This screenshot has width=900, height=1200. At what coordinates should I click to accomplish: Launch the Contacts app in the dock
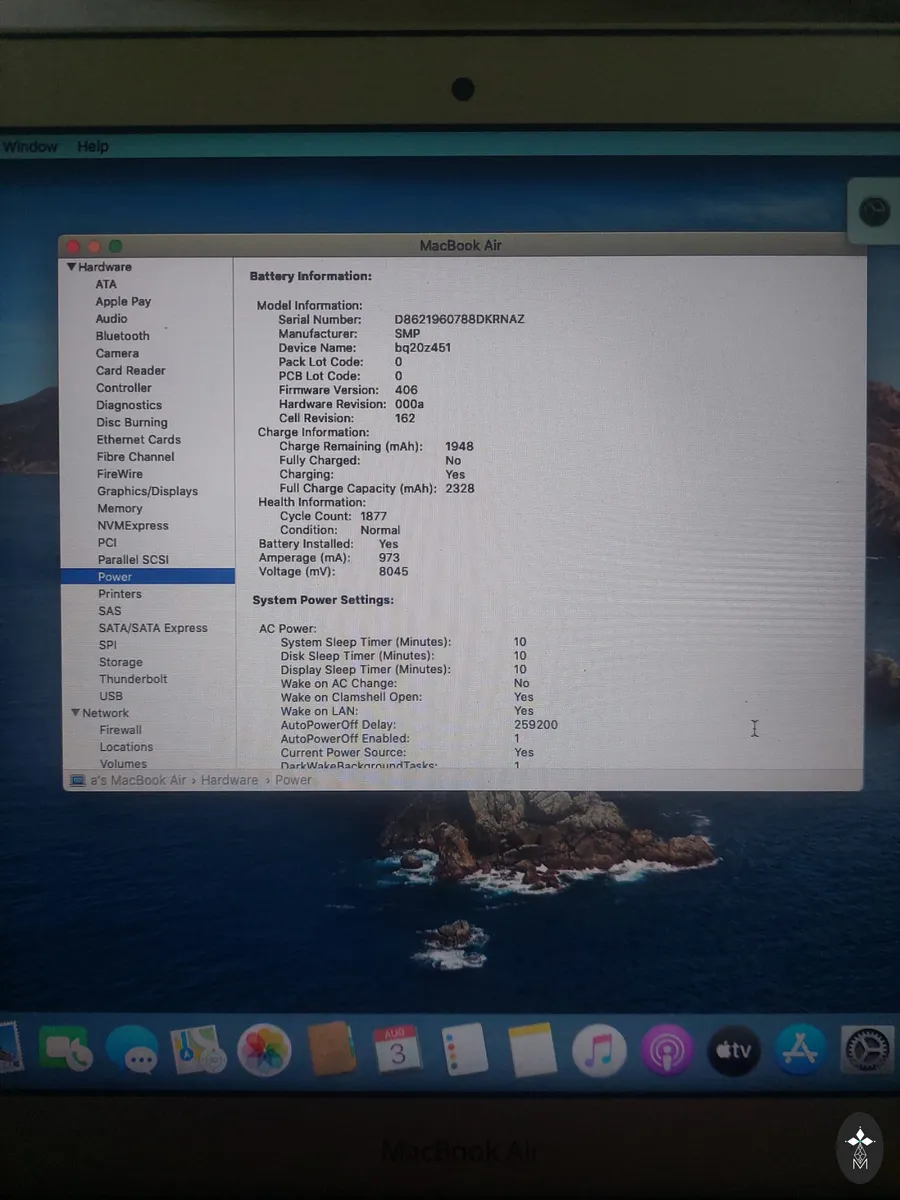[331, 1049]
